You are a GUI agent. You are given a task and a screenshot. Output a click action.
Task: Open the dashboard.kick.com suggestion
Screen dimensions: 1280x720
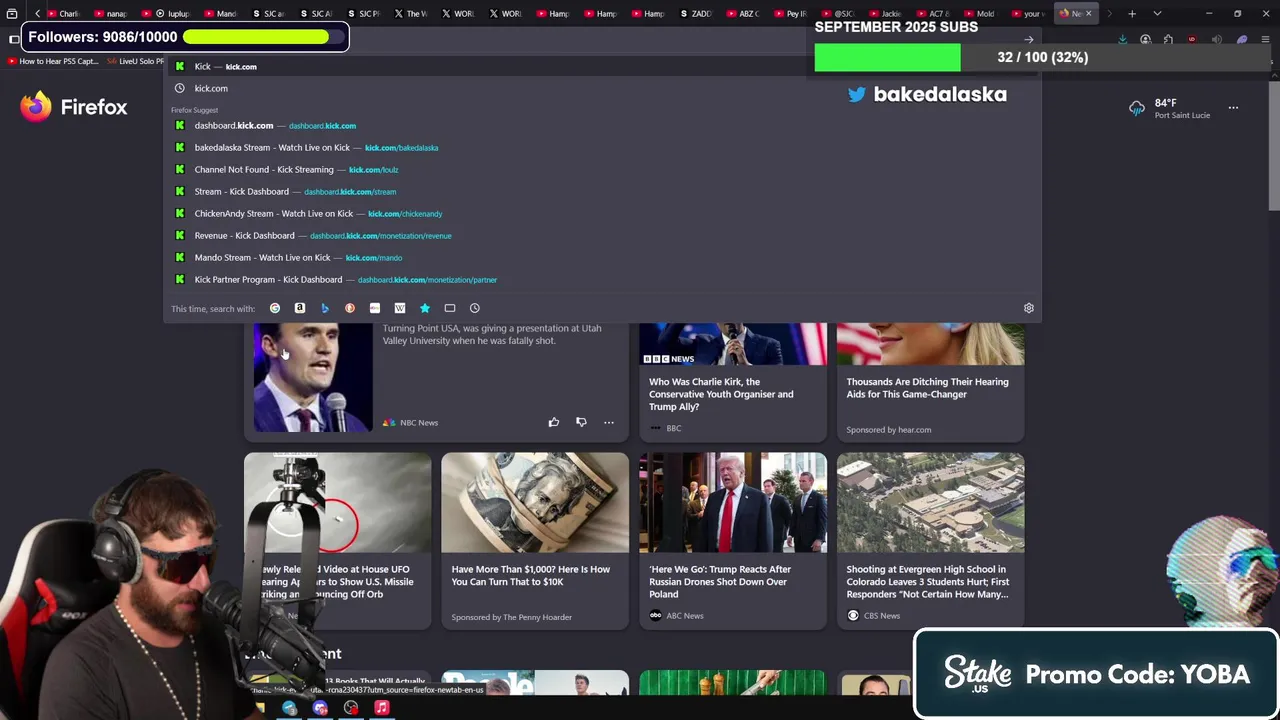pyautogui.click(x=603, y=125)
